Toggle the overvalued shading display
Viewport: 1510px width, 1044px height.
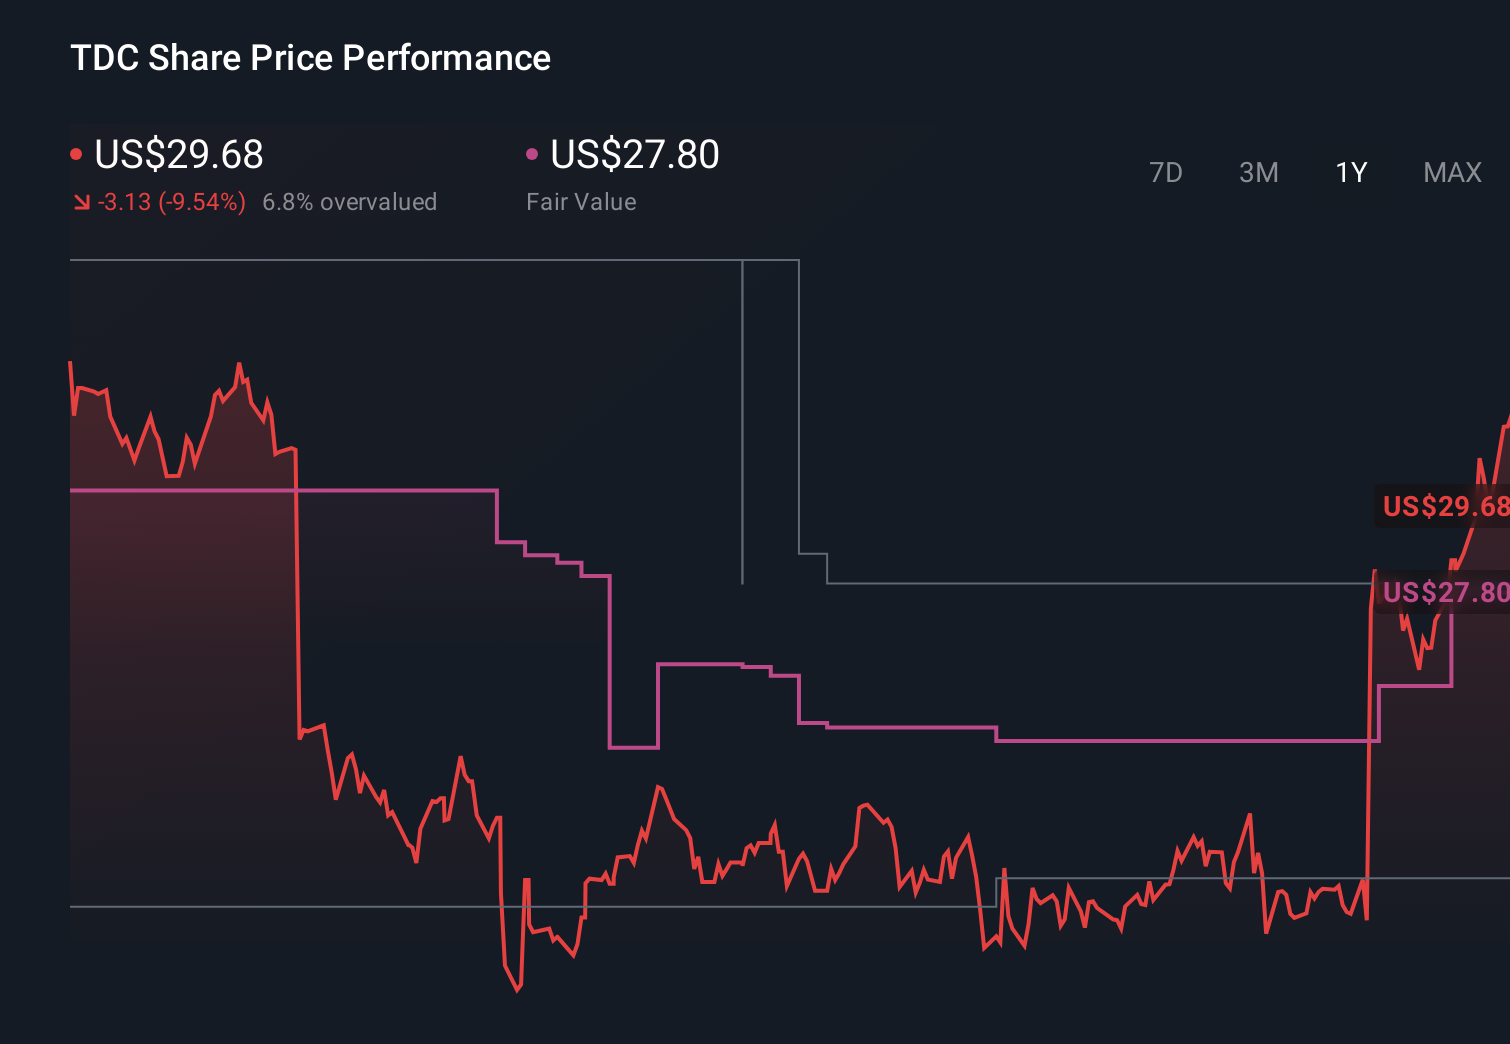pyautogui.click(x=350, y=202)
